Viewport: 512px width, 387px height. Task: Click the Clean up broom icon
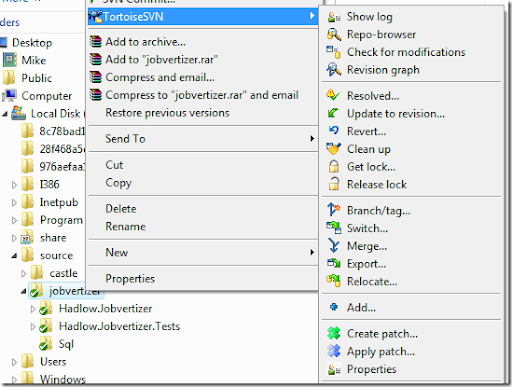(x=334, y=149)
